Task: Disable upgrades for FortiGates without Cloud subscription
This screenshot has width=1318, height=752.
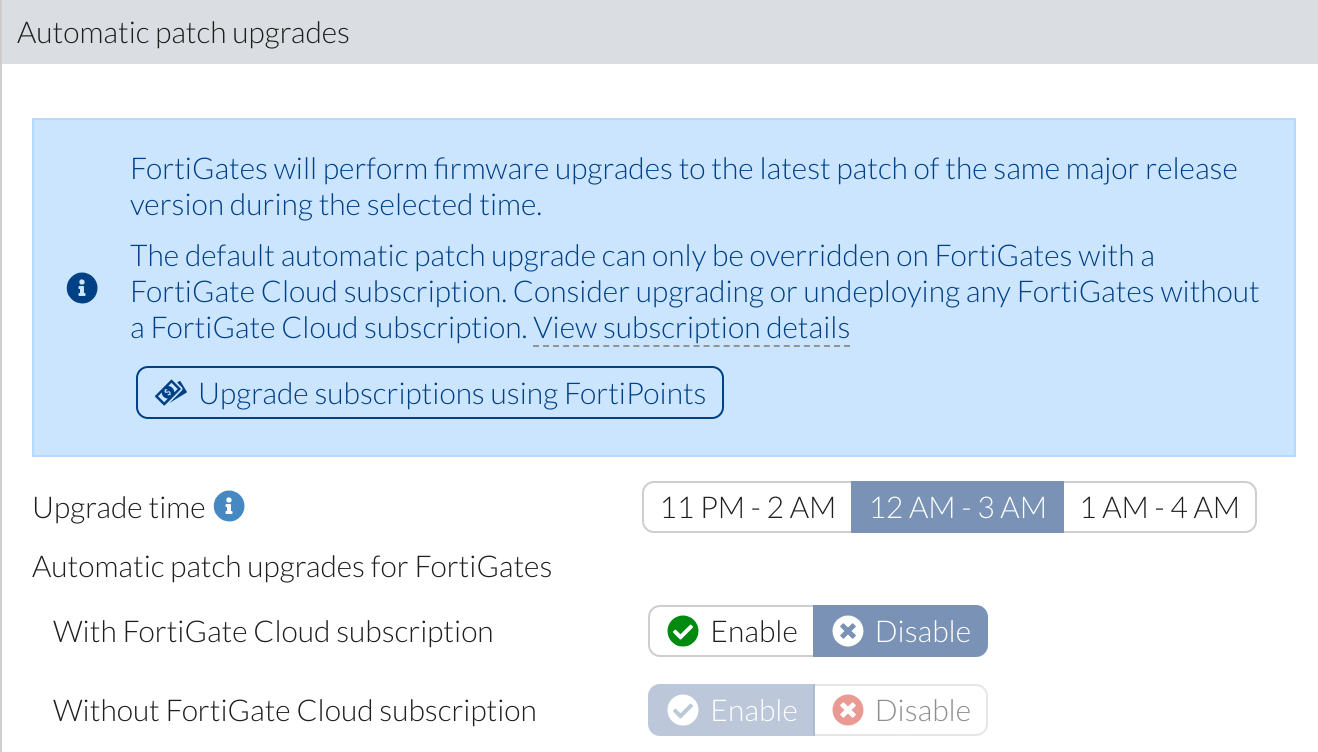Action: (900, 710)
